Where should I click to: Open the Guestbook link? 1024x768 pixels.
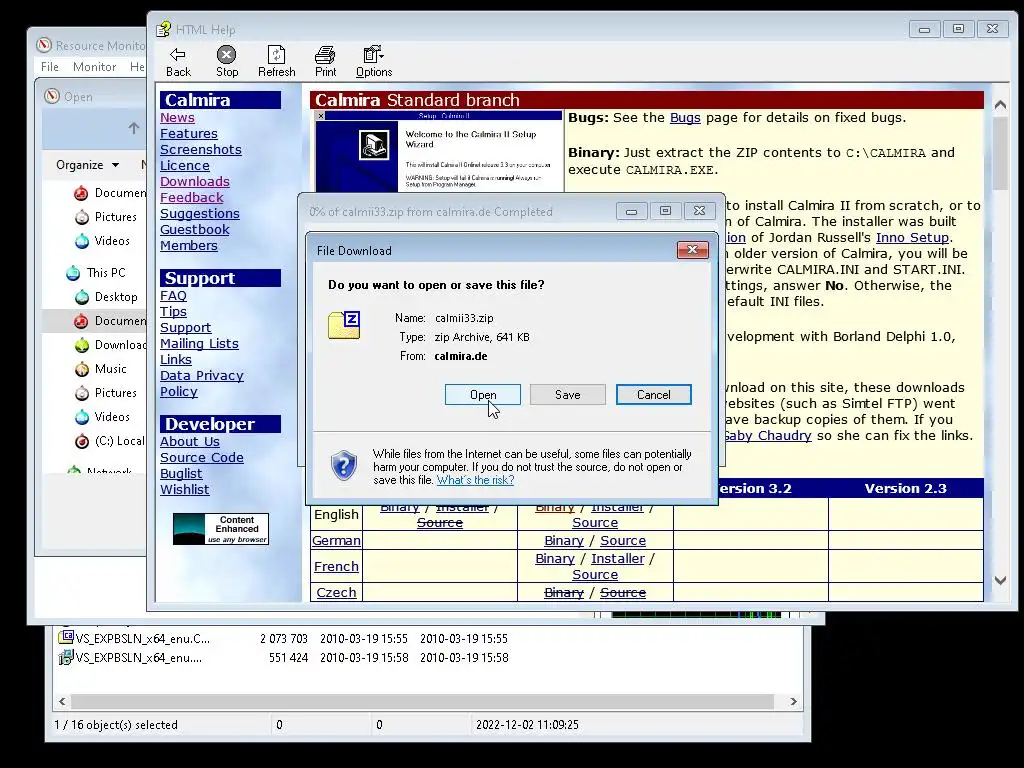(x=195, y=229)
